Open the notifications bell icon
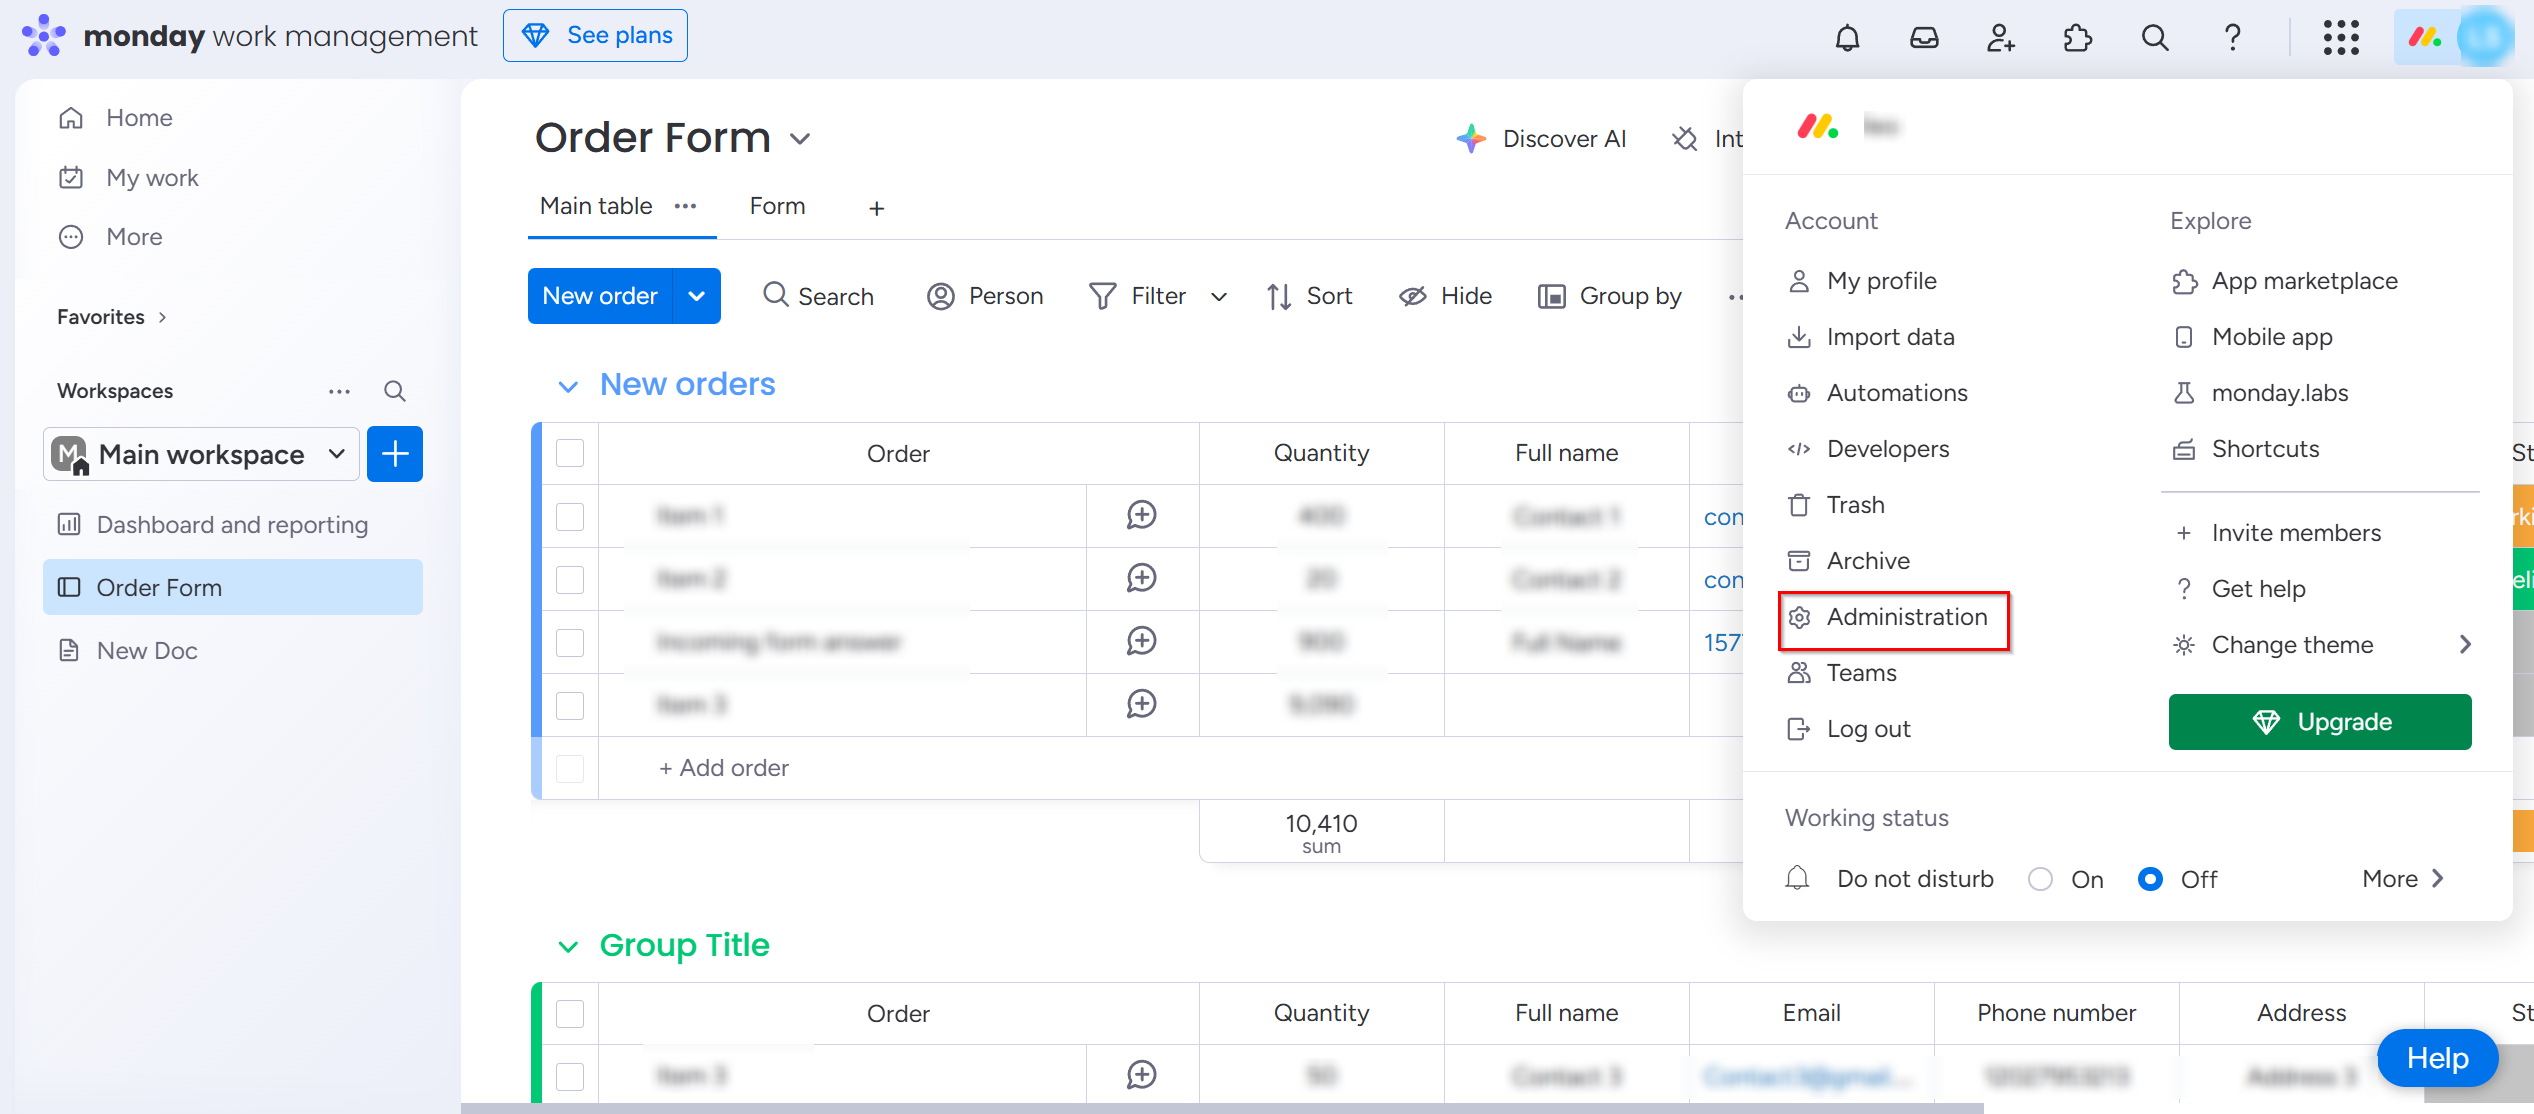The height and width of the screenshot is (1114, 2534). (x=1847, y=38)
